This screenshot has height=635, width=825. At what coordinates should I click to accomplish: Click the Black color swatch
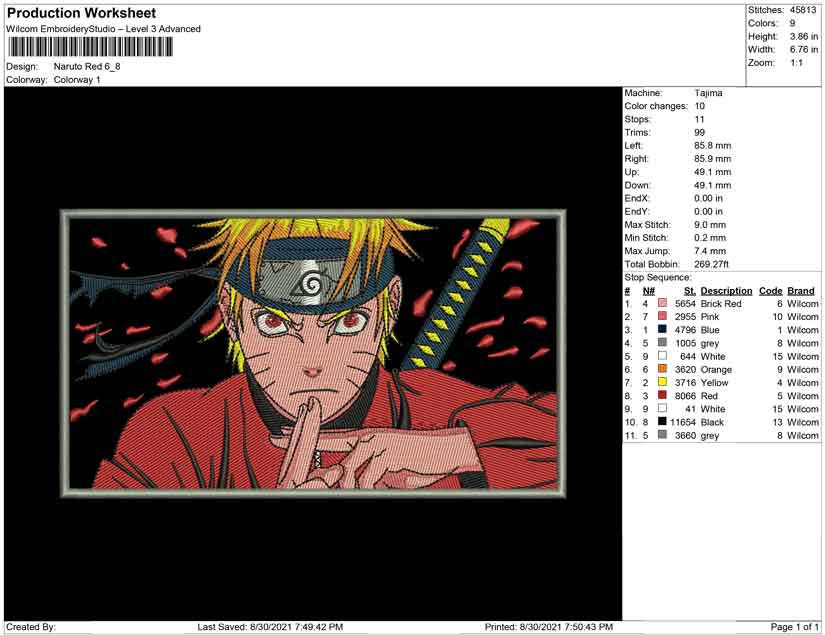coord(662,421)
